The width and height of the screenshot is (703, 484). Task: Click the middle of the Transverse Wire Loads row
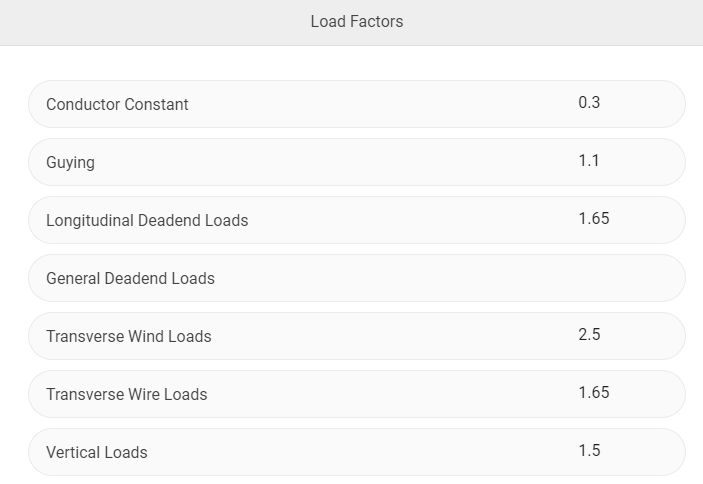pyautogui.click(x=357, y=394)
